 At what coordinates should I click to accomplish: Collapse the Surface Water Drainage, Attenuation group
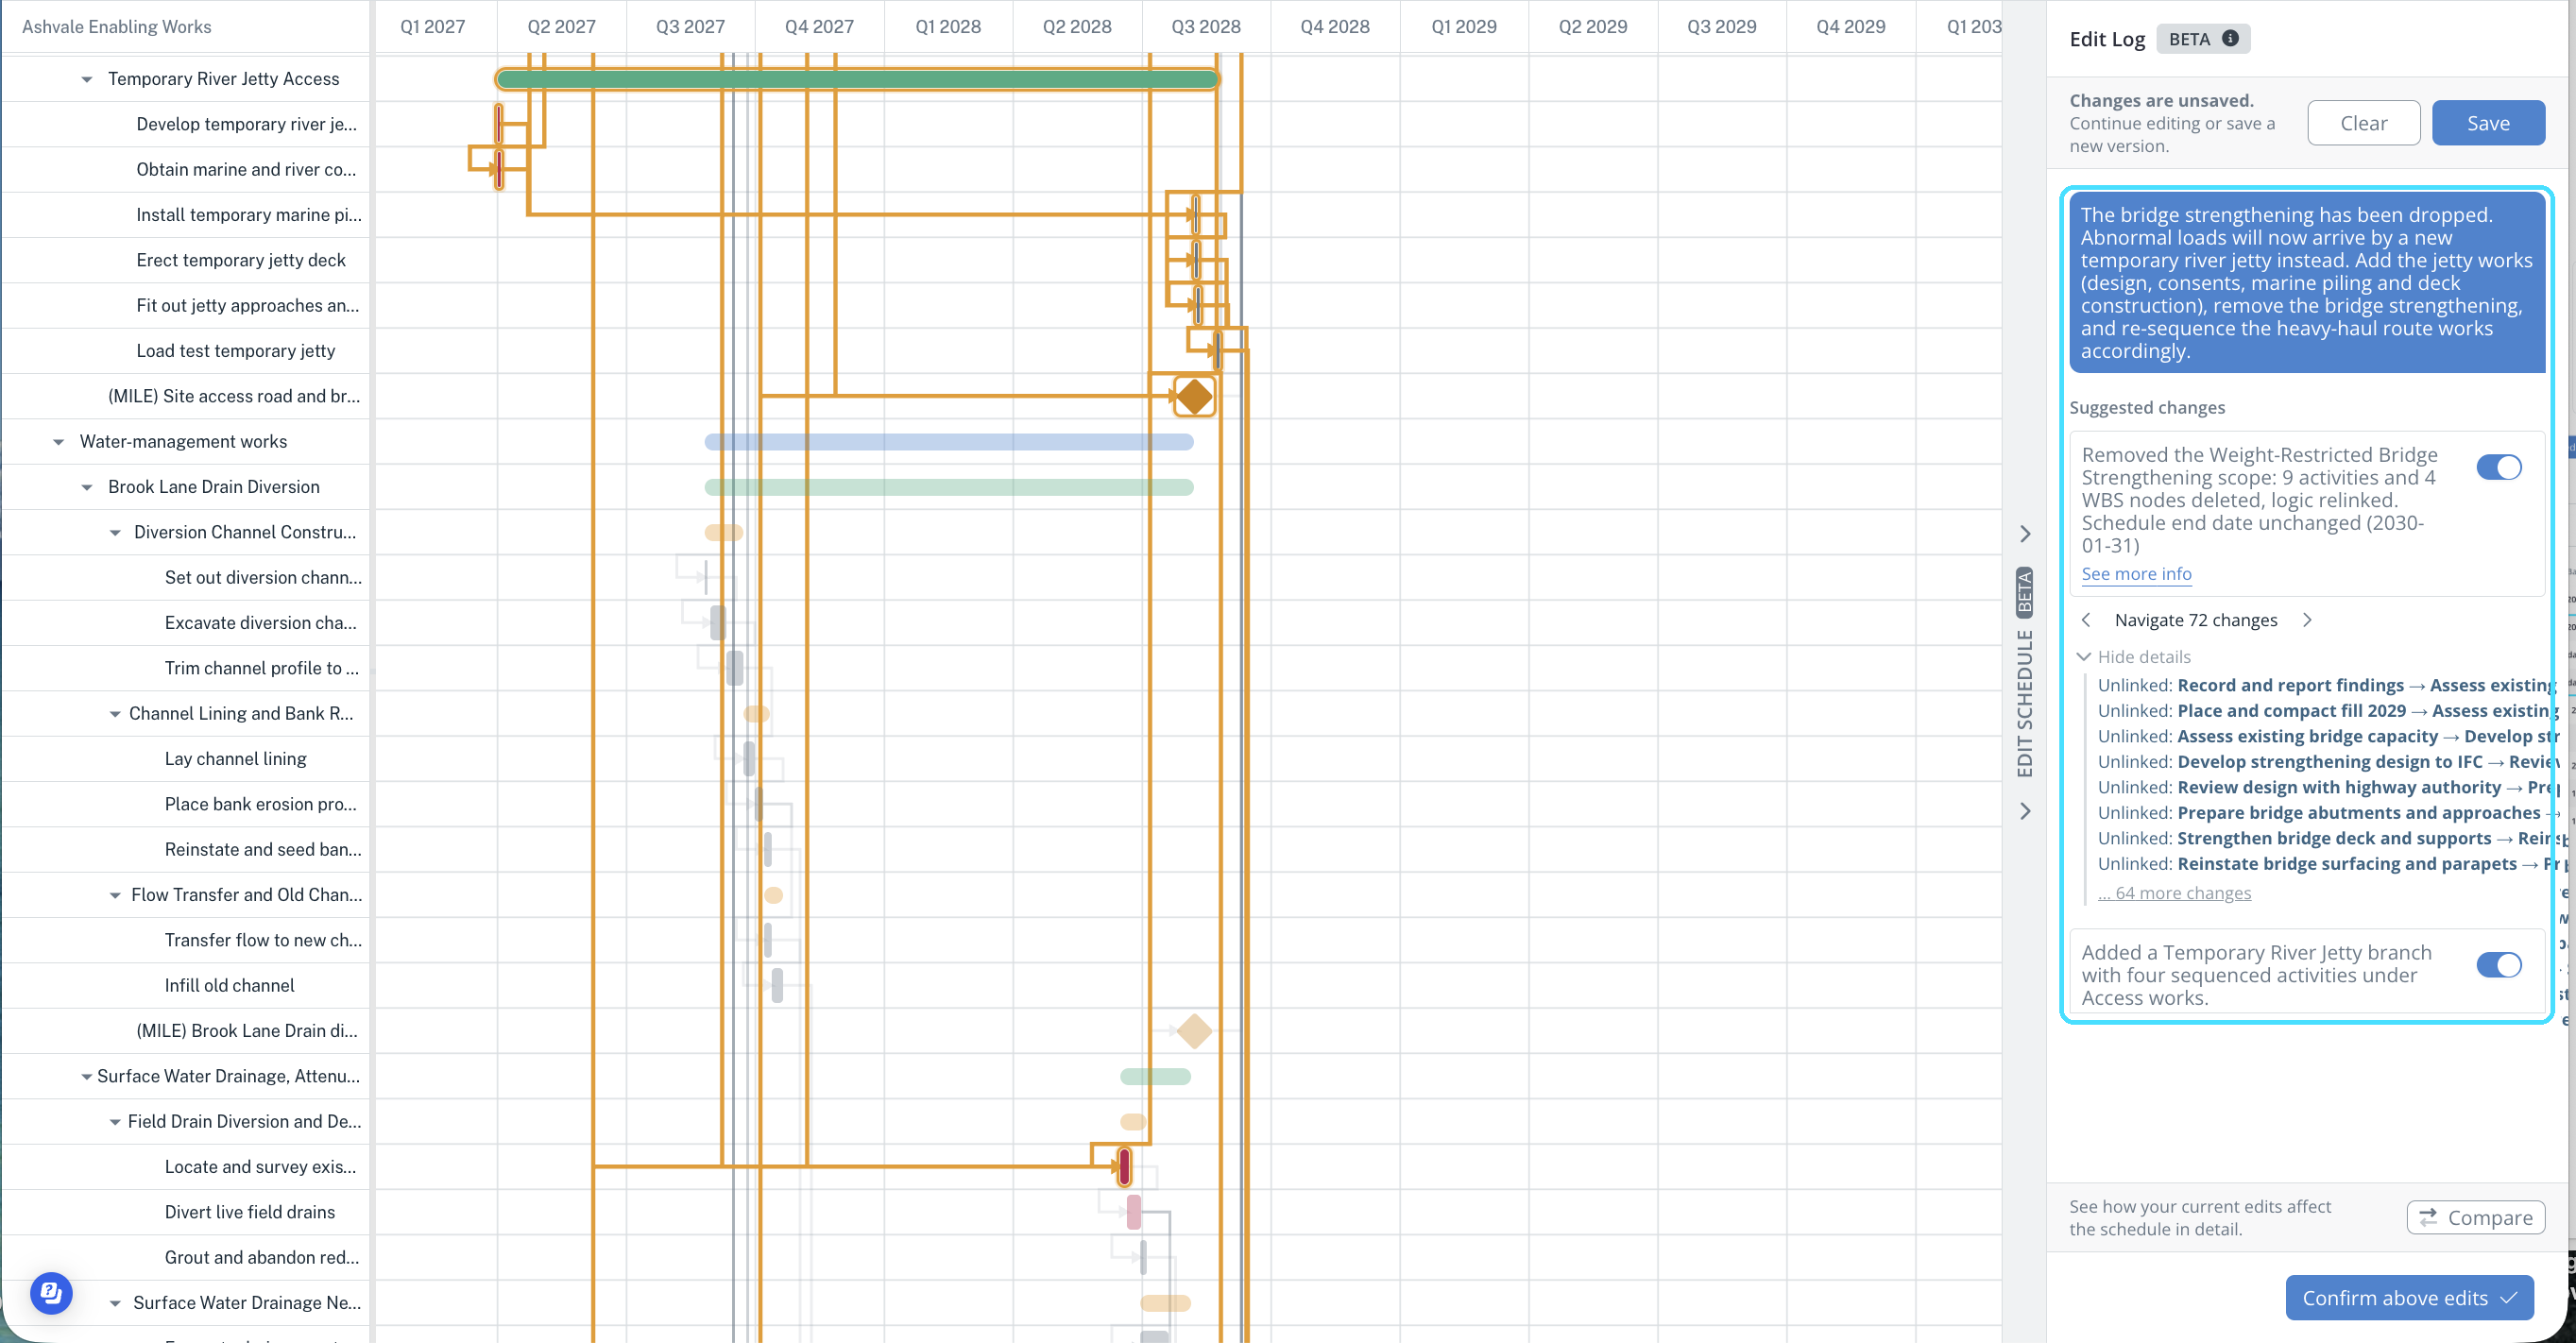coord(87,1077)
